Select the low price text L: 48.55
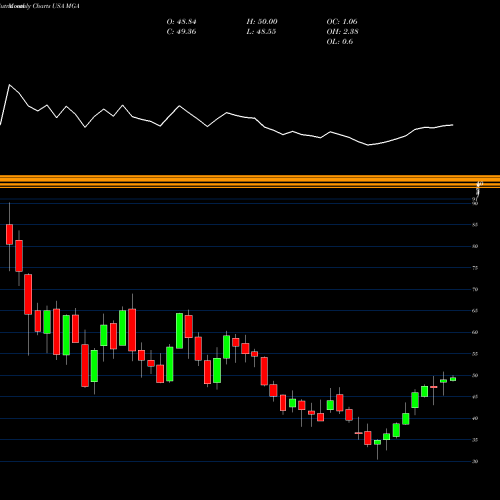This screenshot has width=500, height=500. point(261,32)
